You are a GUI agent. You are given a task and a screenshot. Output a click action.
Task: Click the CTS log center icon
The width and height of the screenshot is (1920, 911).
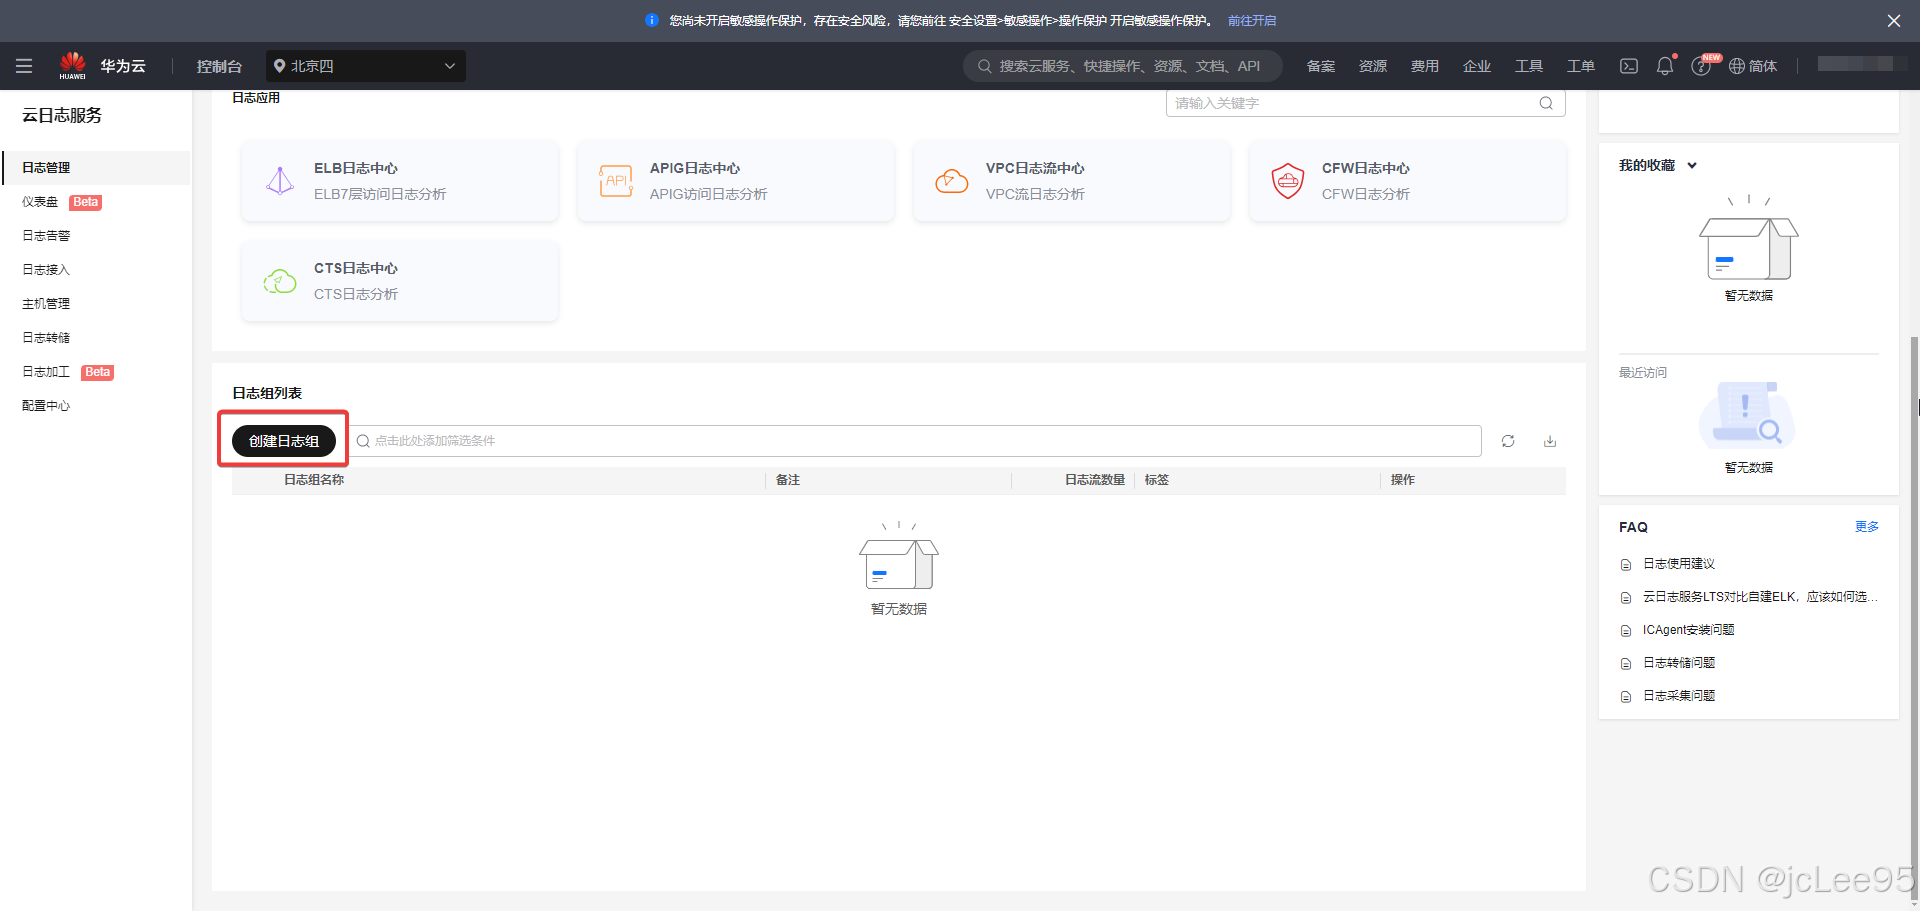click(x=280, y=281)
